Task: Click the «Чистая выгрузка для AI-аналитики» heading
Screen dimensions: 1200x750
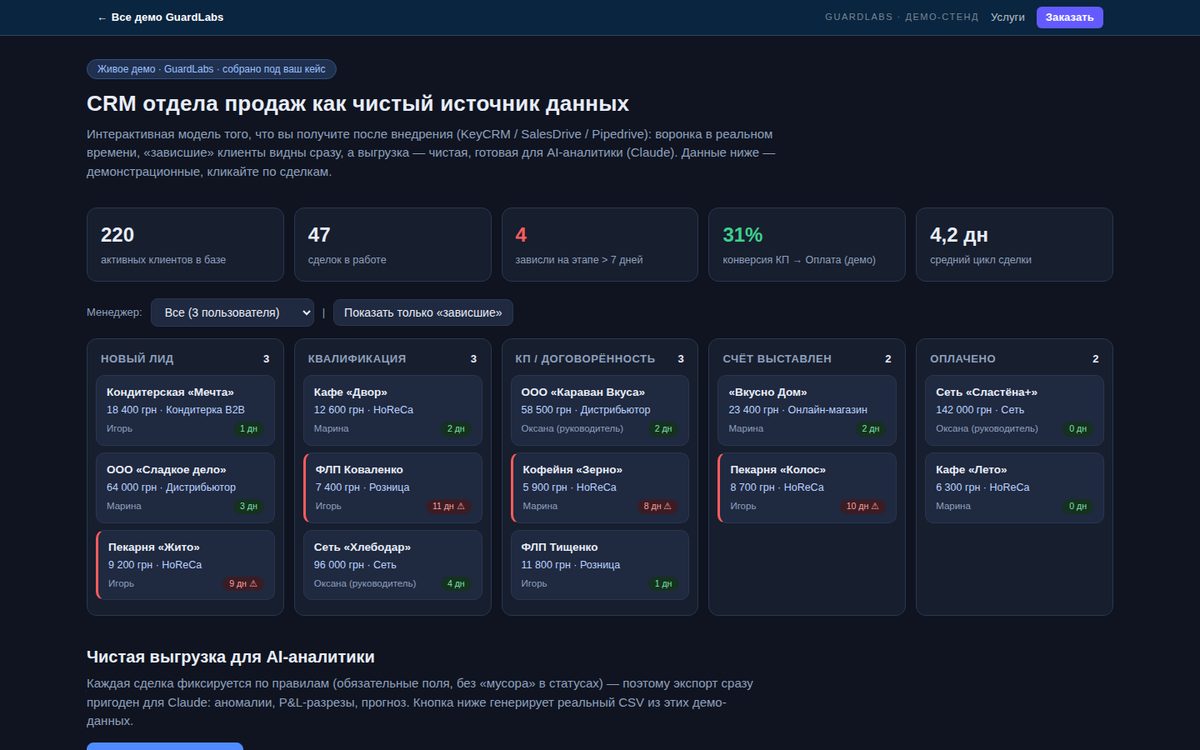Action: pyautogui.click(x=231, y=657)
